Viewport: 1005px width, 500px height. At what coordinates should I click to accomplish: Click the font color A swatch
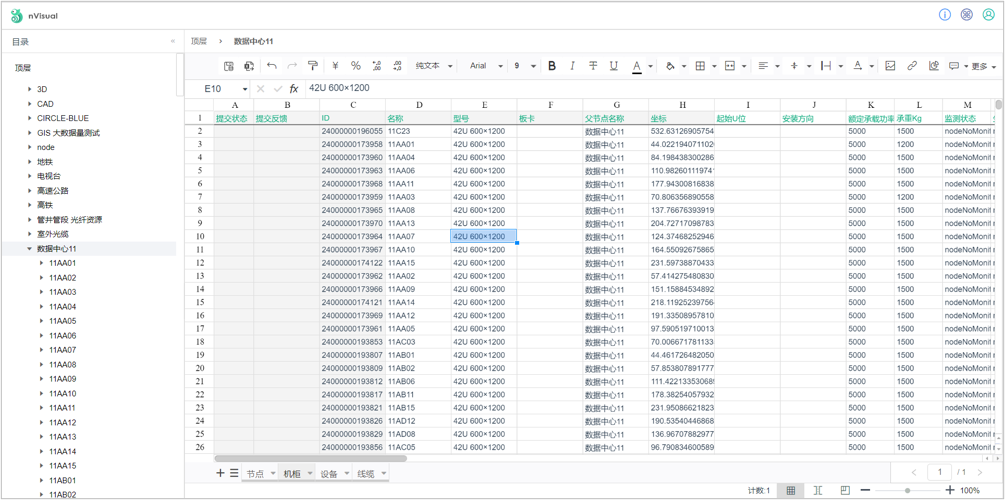[636, 65]
